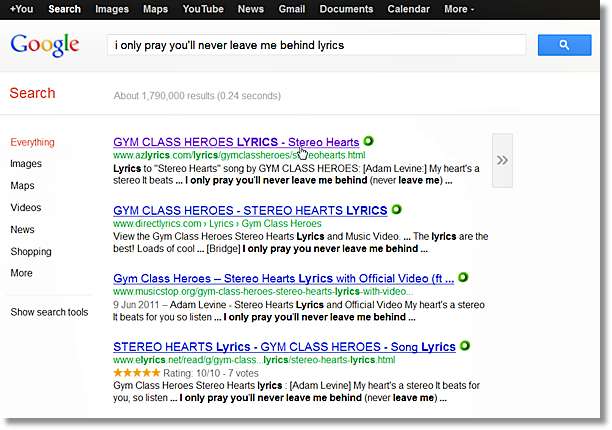Select Search in the top black bar
Image resolution: width=612 pixels, height=430 pixels.
coord(64,9)
